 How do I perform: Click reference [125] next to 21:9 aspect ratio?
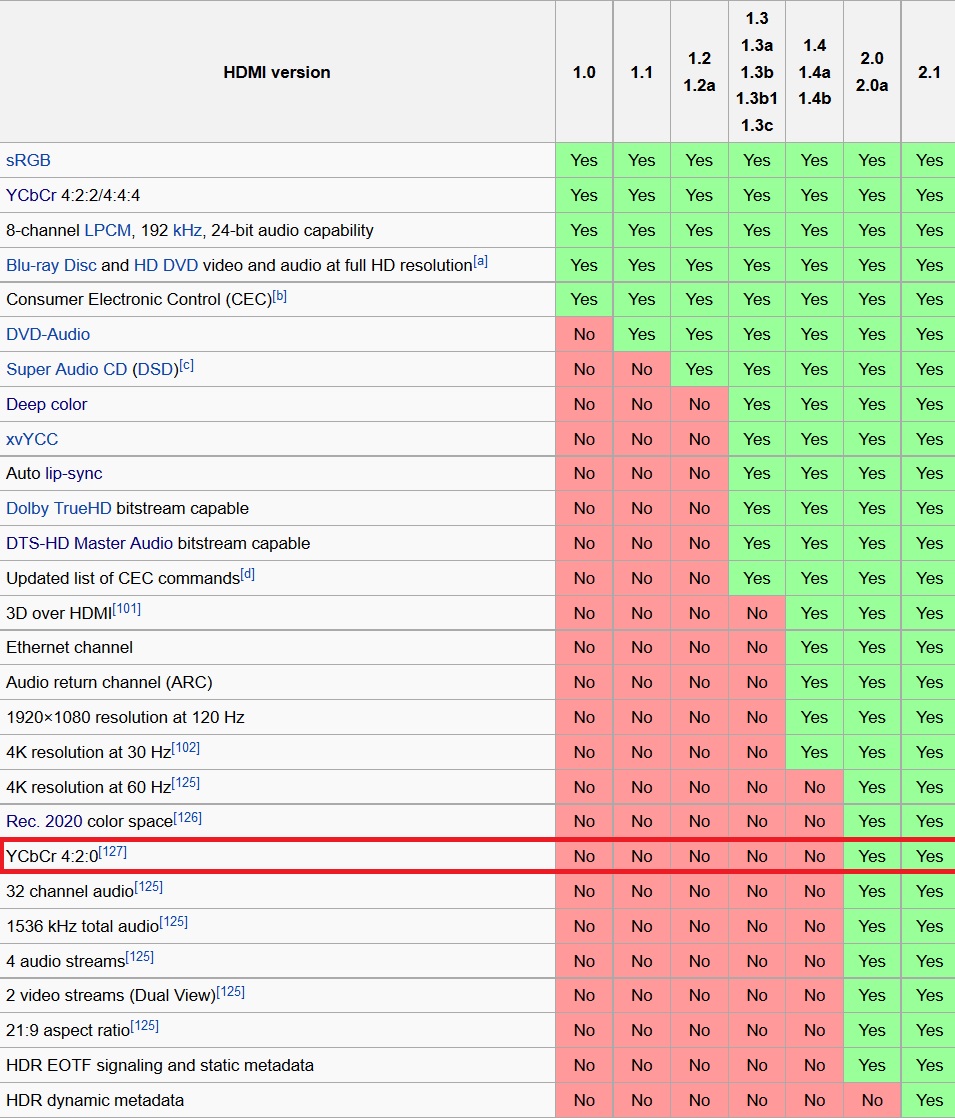pyautogui.click(x=145, y=1025)
